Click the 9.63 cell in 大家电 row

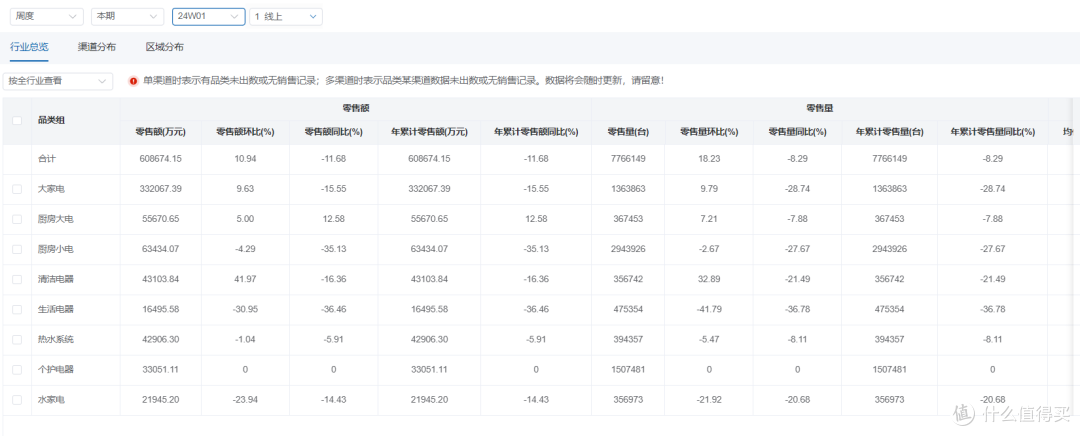(245, 189)
